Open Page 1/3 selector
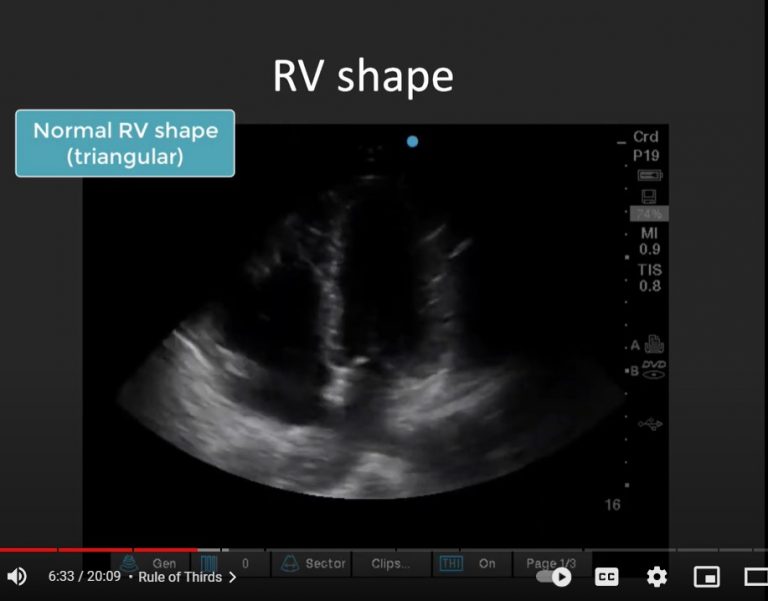 550,564
